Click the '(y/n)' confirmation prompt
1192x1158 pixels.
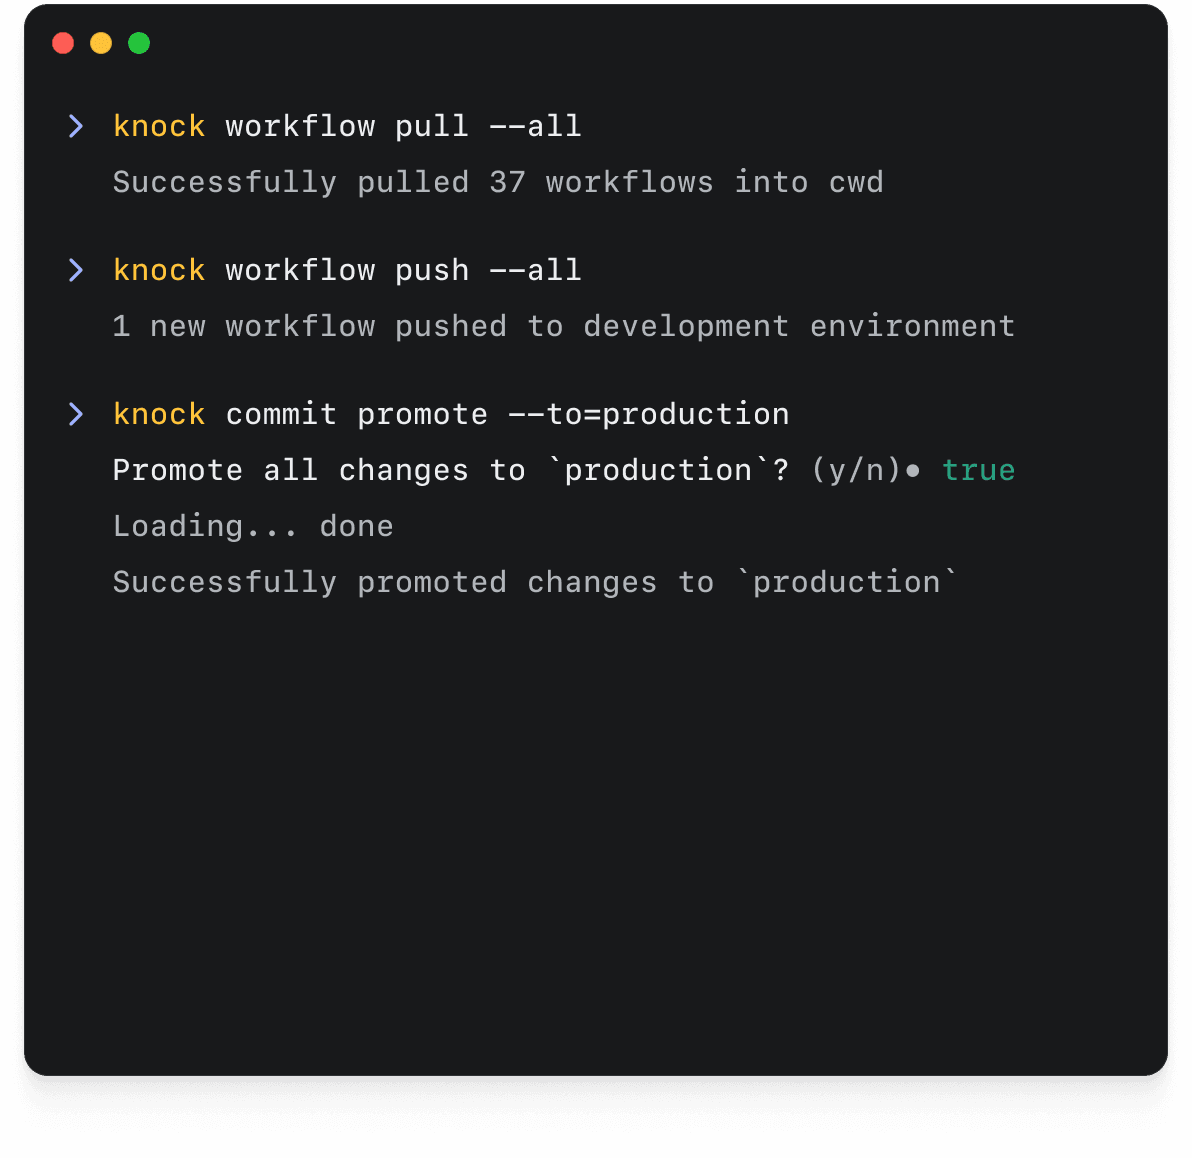click(856, 470)
